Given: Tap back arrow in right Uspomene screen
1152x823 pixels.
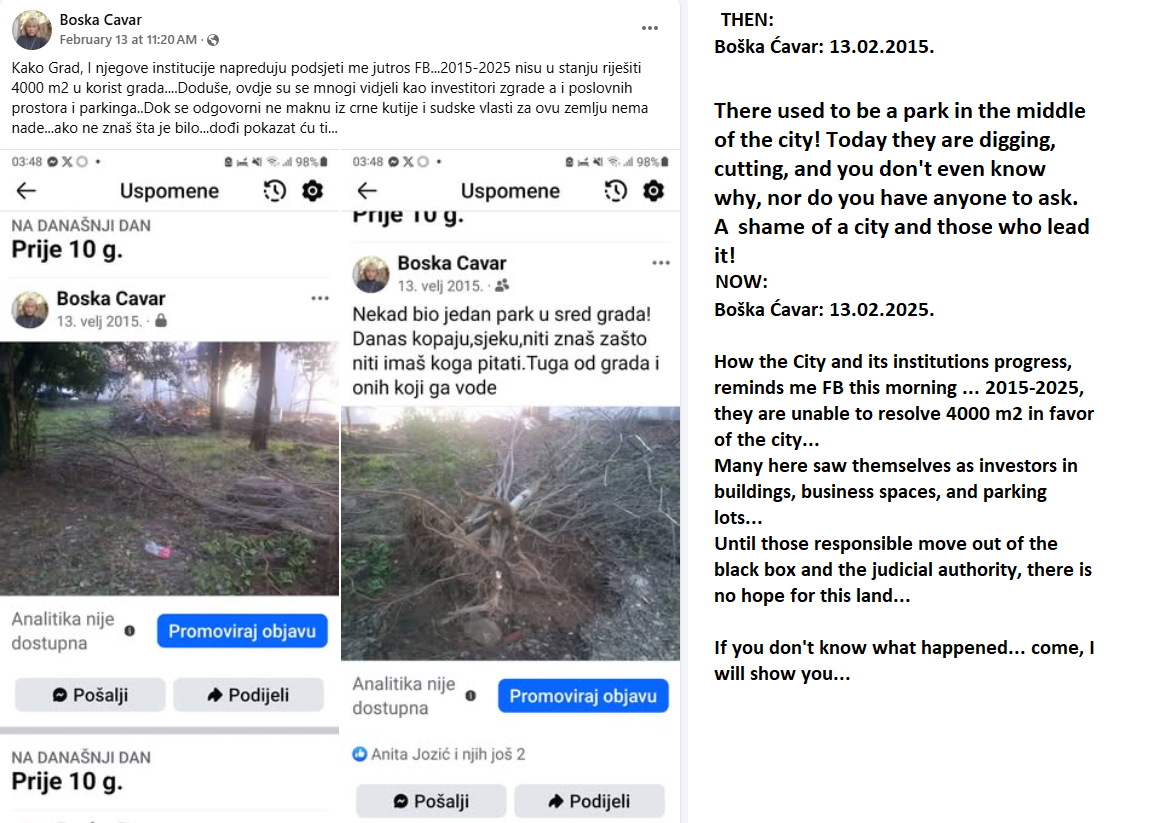Looking at the screenshot, I should pos(367,191).
